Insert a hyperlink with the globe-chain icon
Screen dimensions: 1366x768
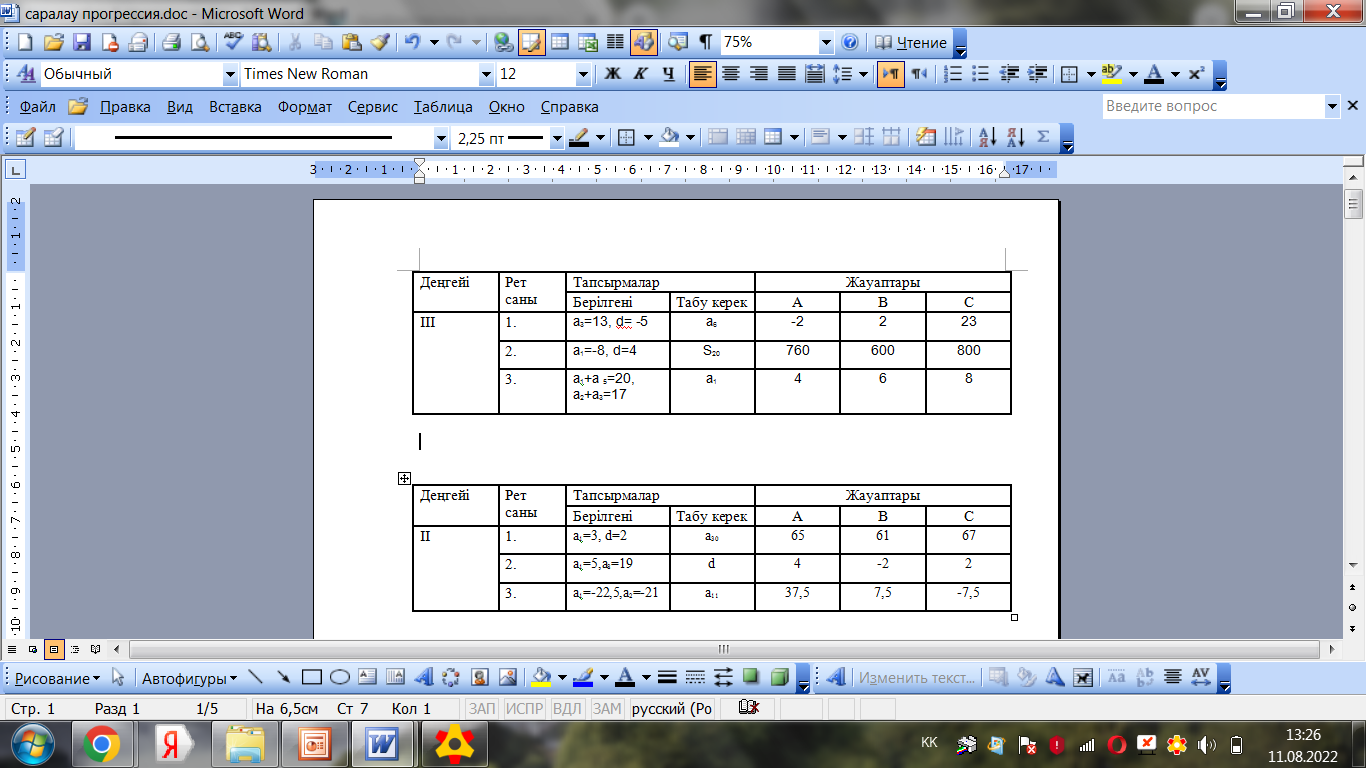tap(503, 43)
